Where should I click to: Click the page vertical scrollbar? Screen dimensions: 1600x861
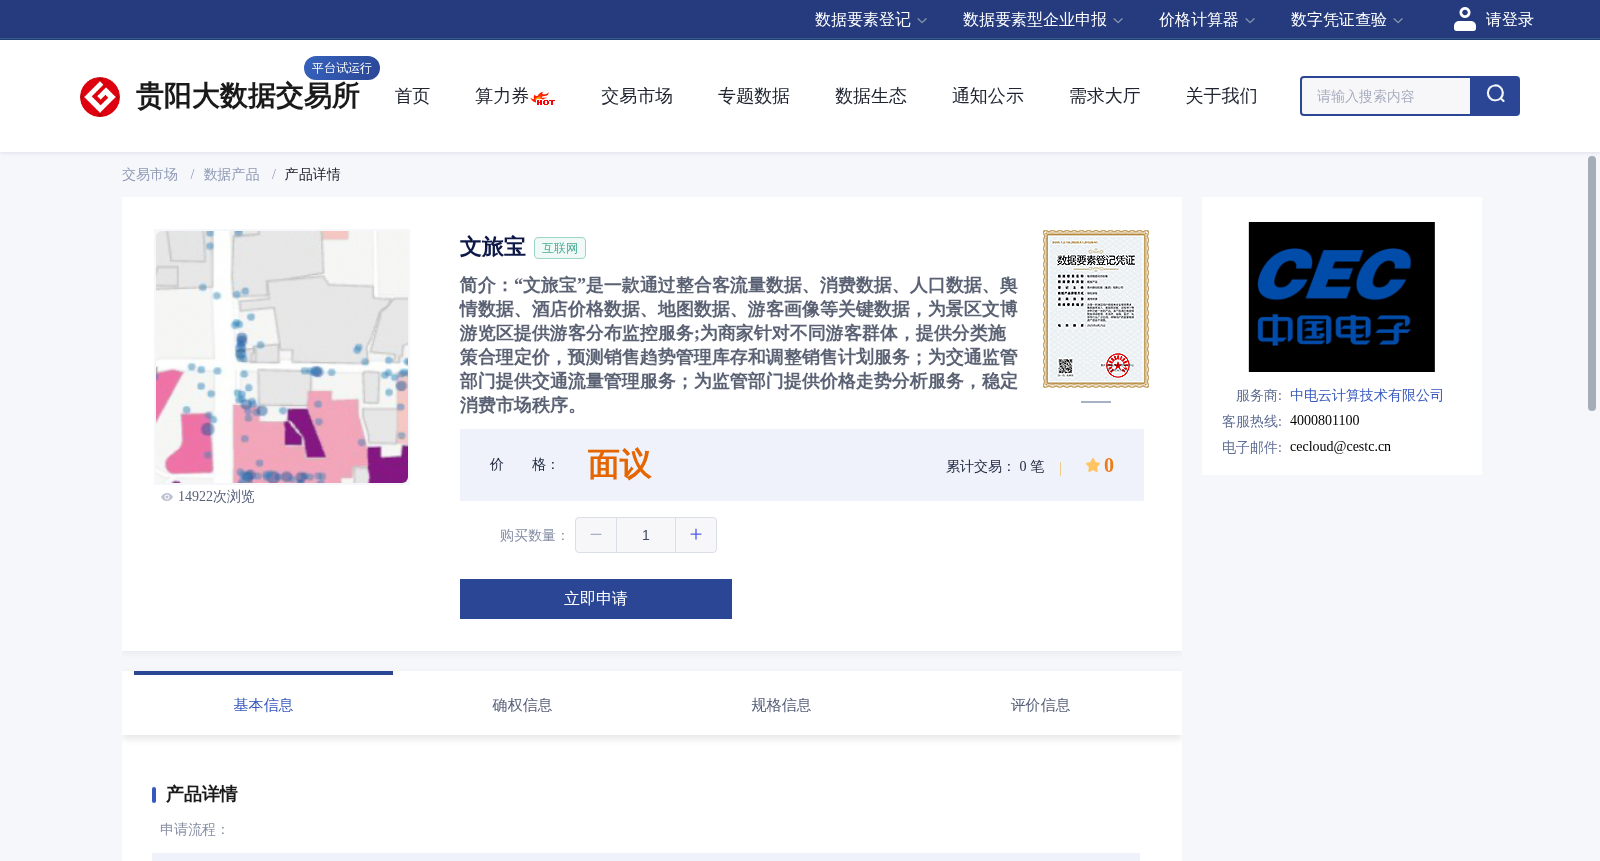click(x=1592, y=283)
